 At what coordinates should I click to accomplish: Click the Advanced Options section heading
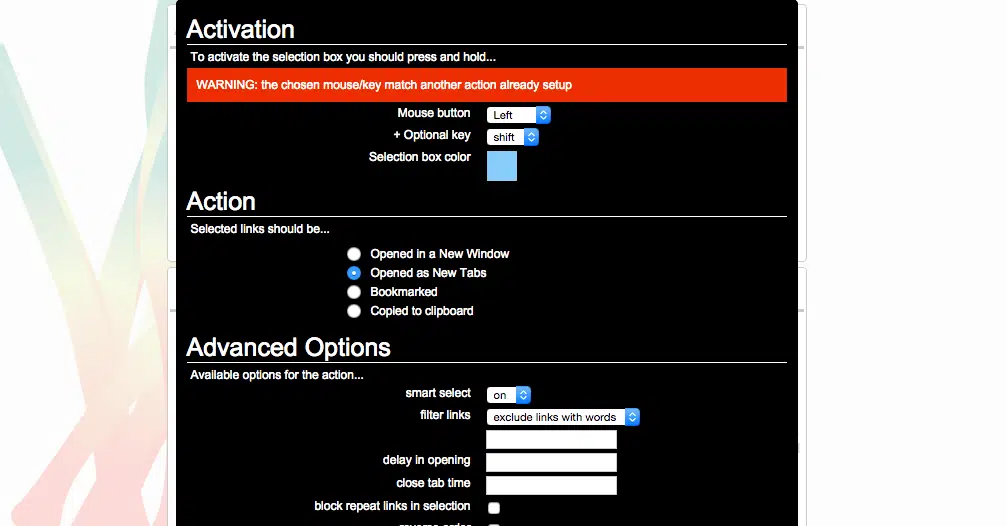pos(288,348)
